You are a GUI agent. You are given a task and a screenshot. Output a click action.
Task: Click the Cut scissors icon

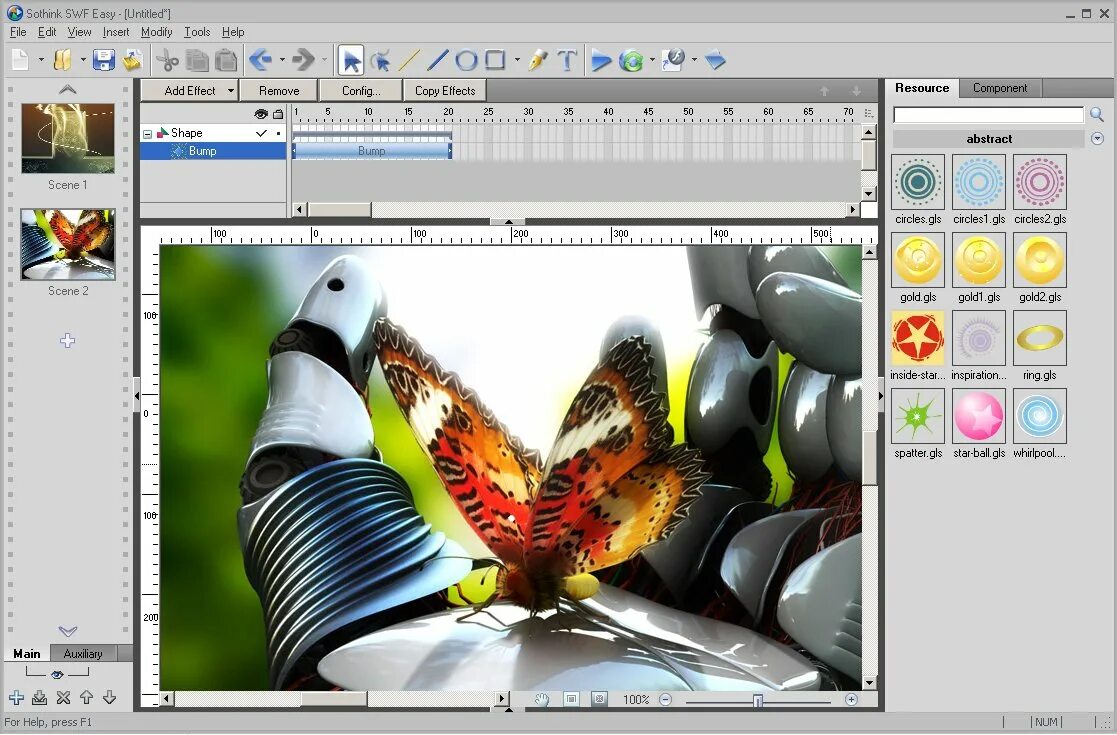tap(167, 61)
